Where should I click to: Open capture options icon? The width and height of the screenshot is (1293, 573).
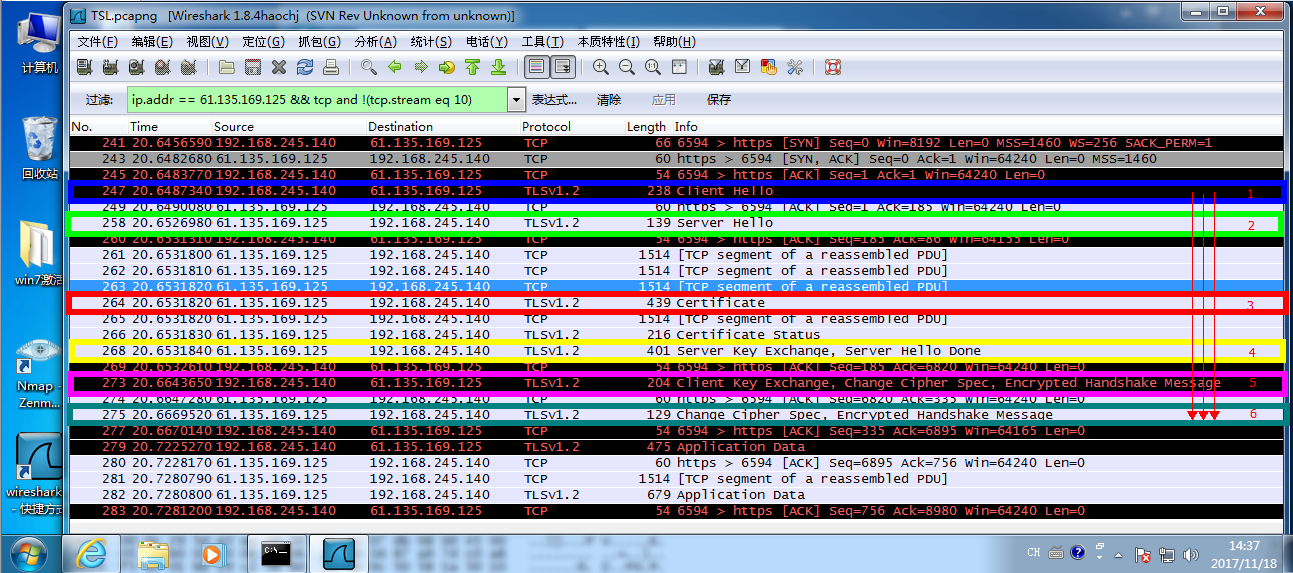[111, 67]
